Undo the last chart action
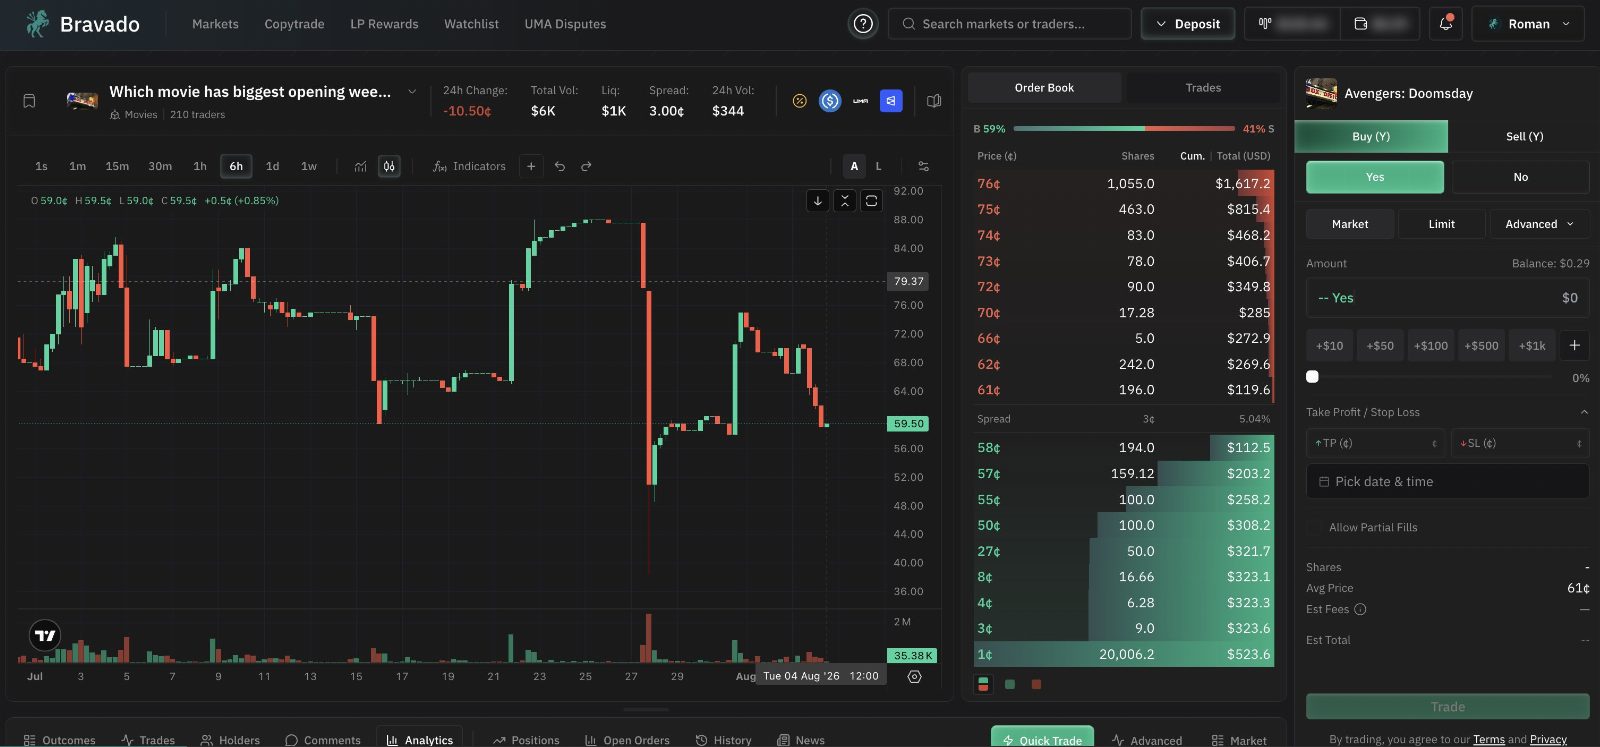1600x747 pixels. click(560, 166)
